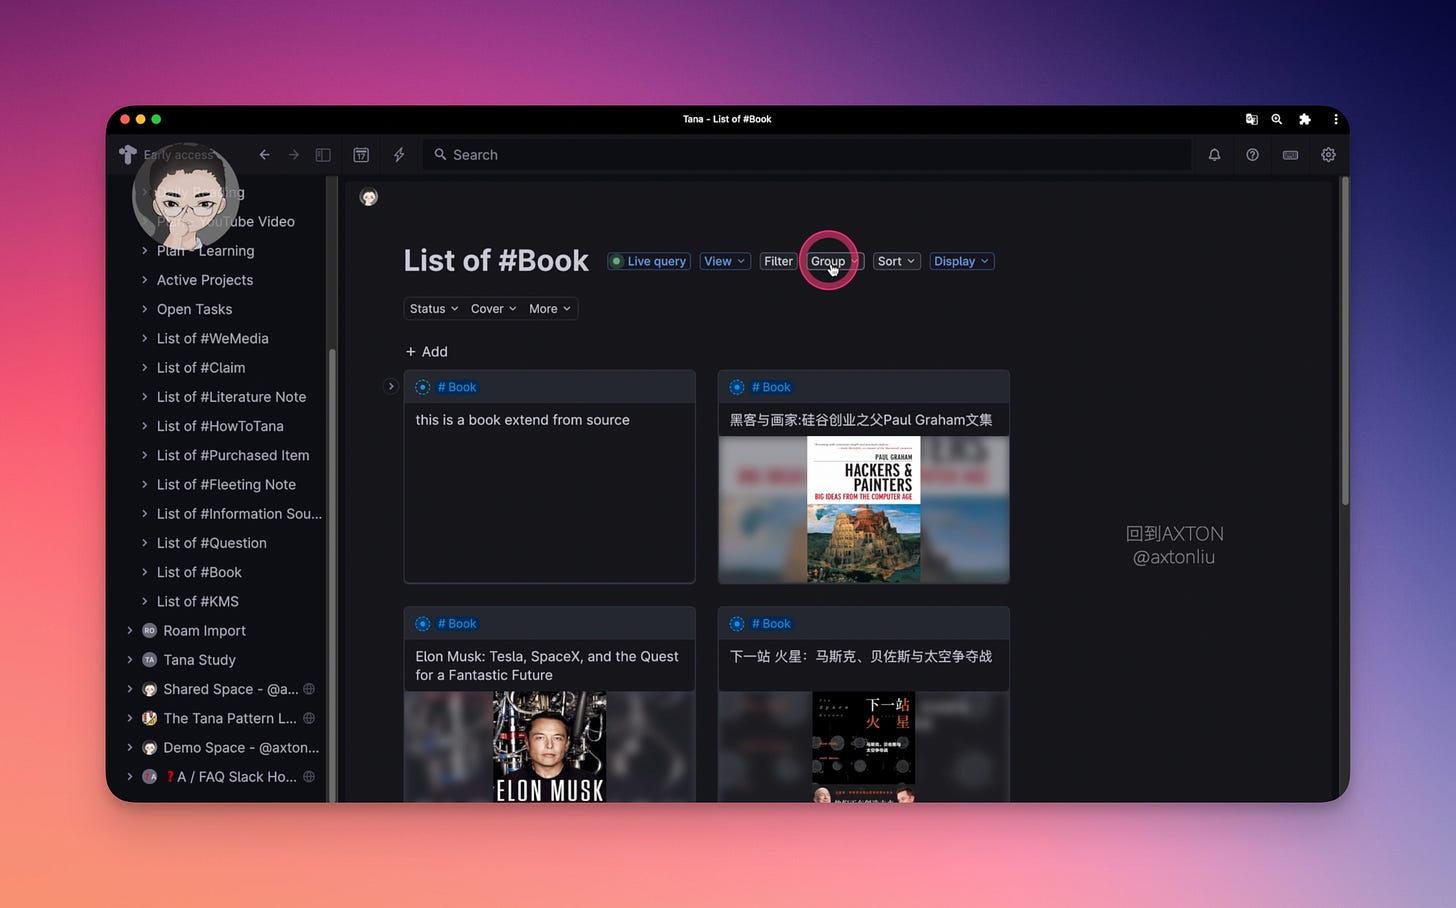Click the zoom magnifier icon in title bar

click(1277, 119)
